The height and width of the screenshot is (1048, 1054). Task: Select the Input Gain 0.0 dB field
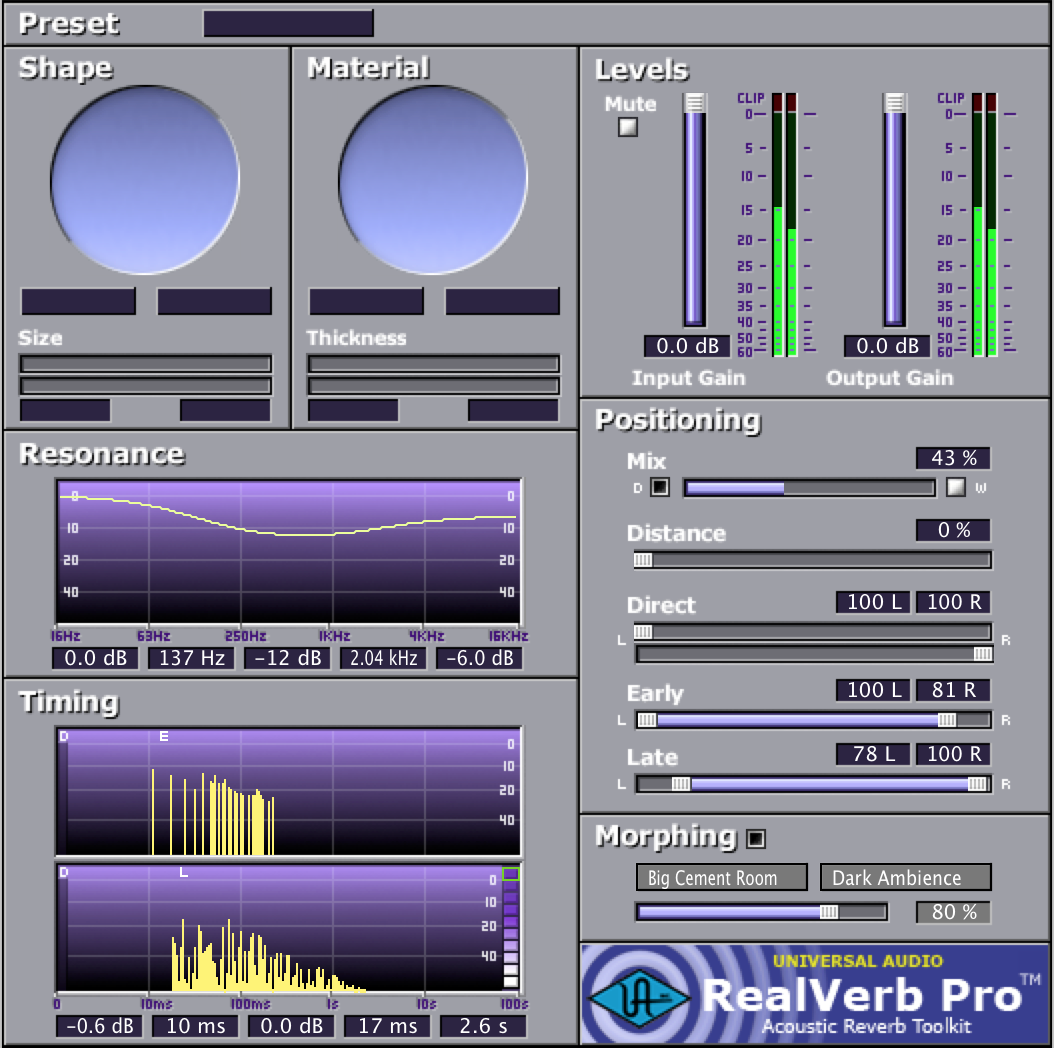click(x=687, y=346)
